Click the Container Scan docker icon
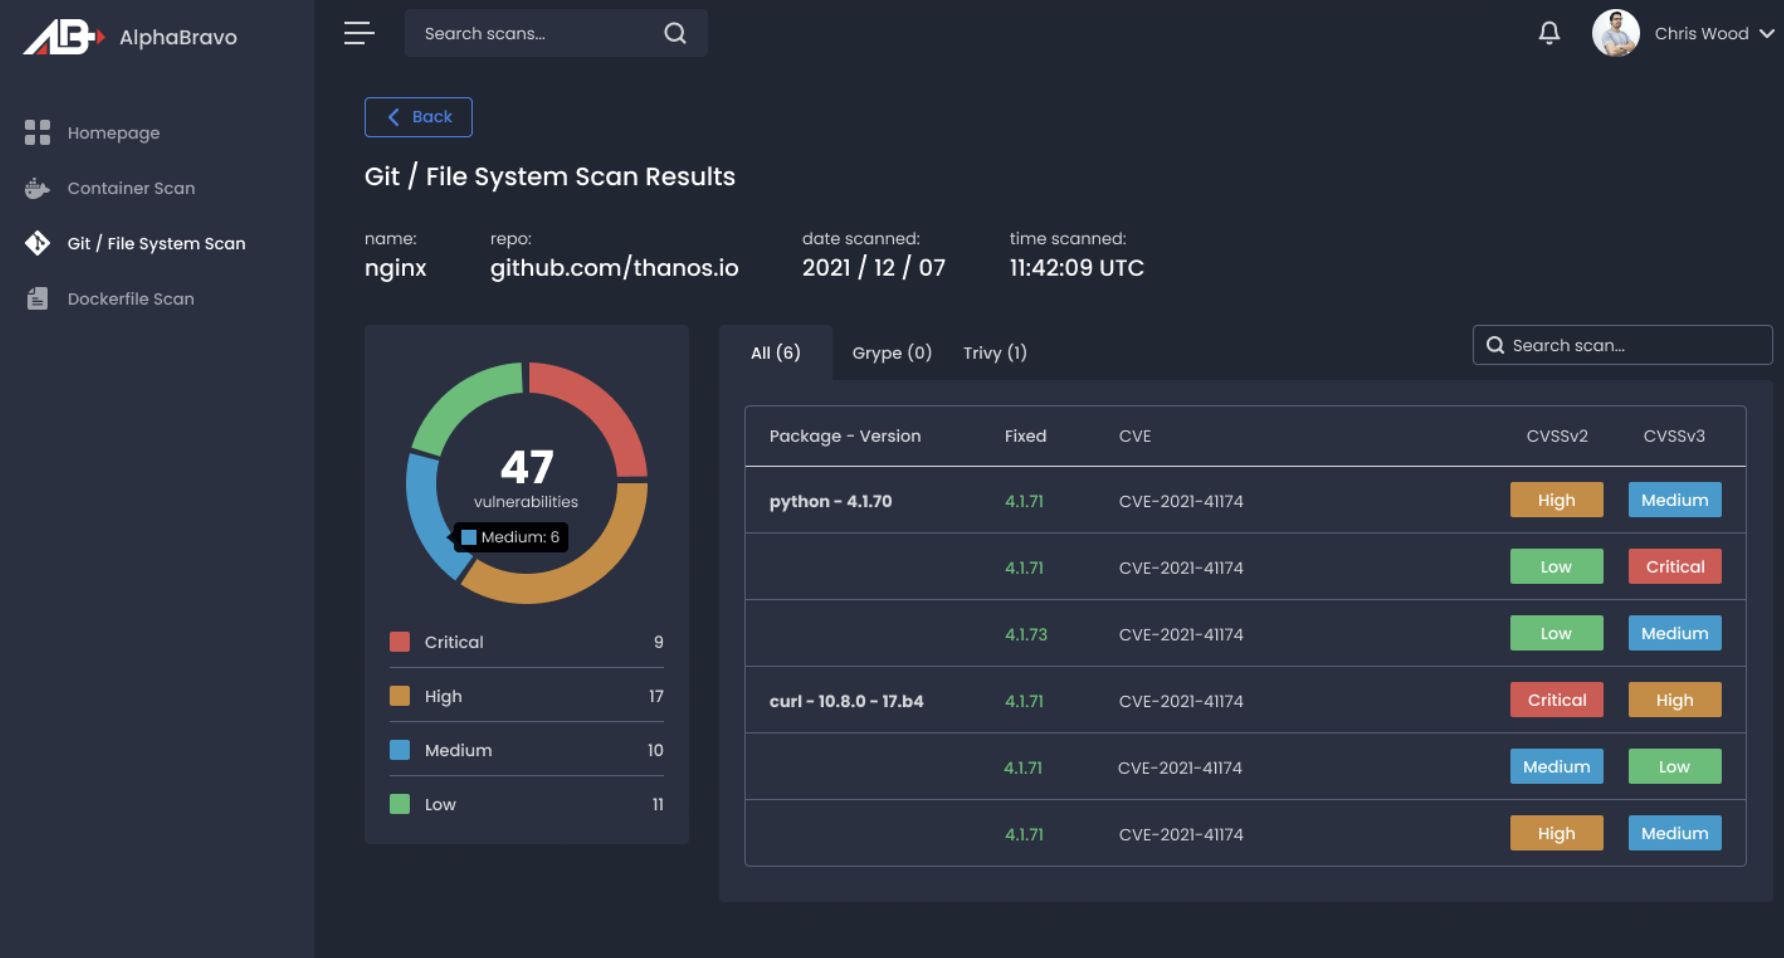 pos(37,188)
